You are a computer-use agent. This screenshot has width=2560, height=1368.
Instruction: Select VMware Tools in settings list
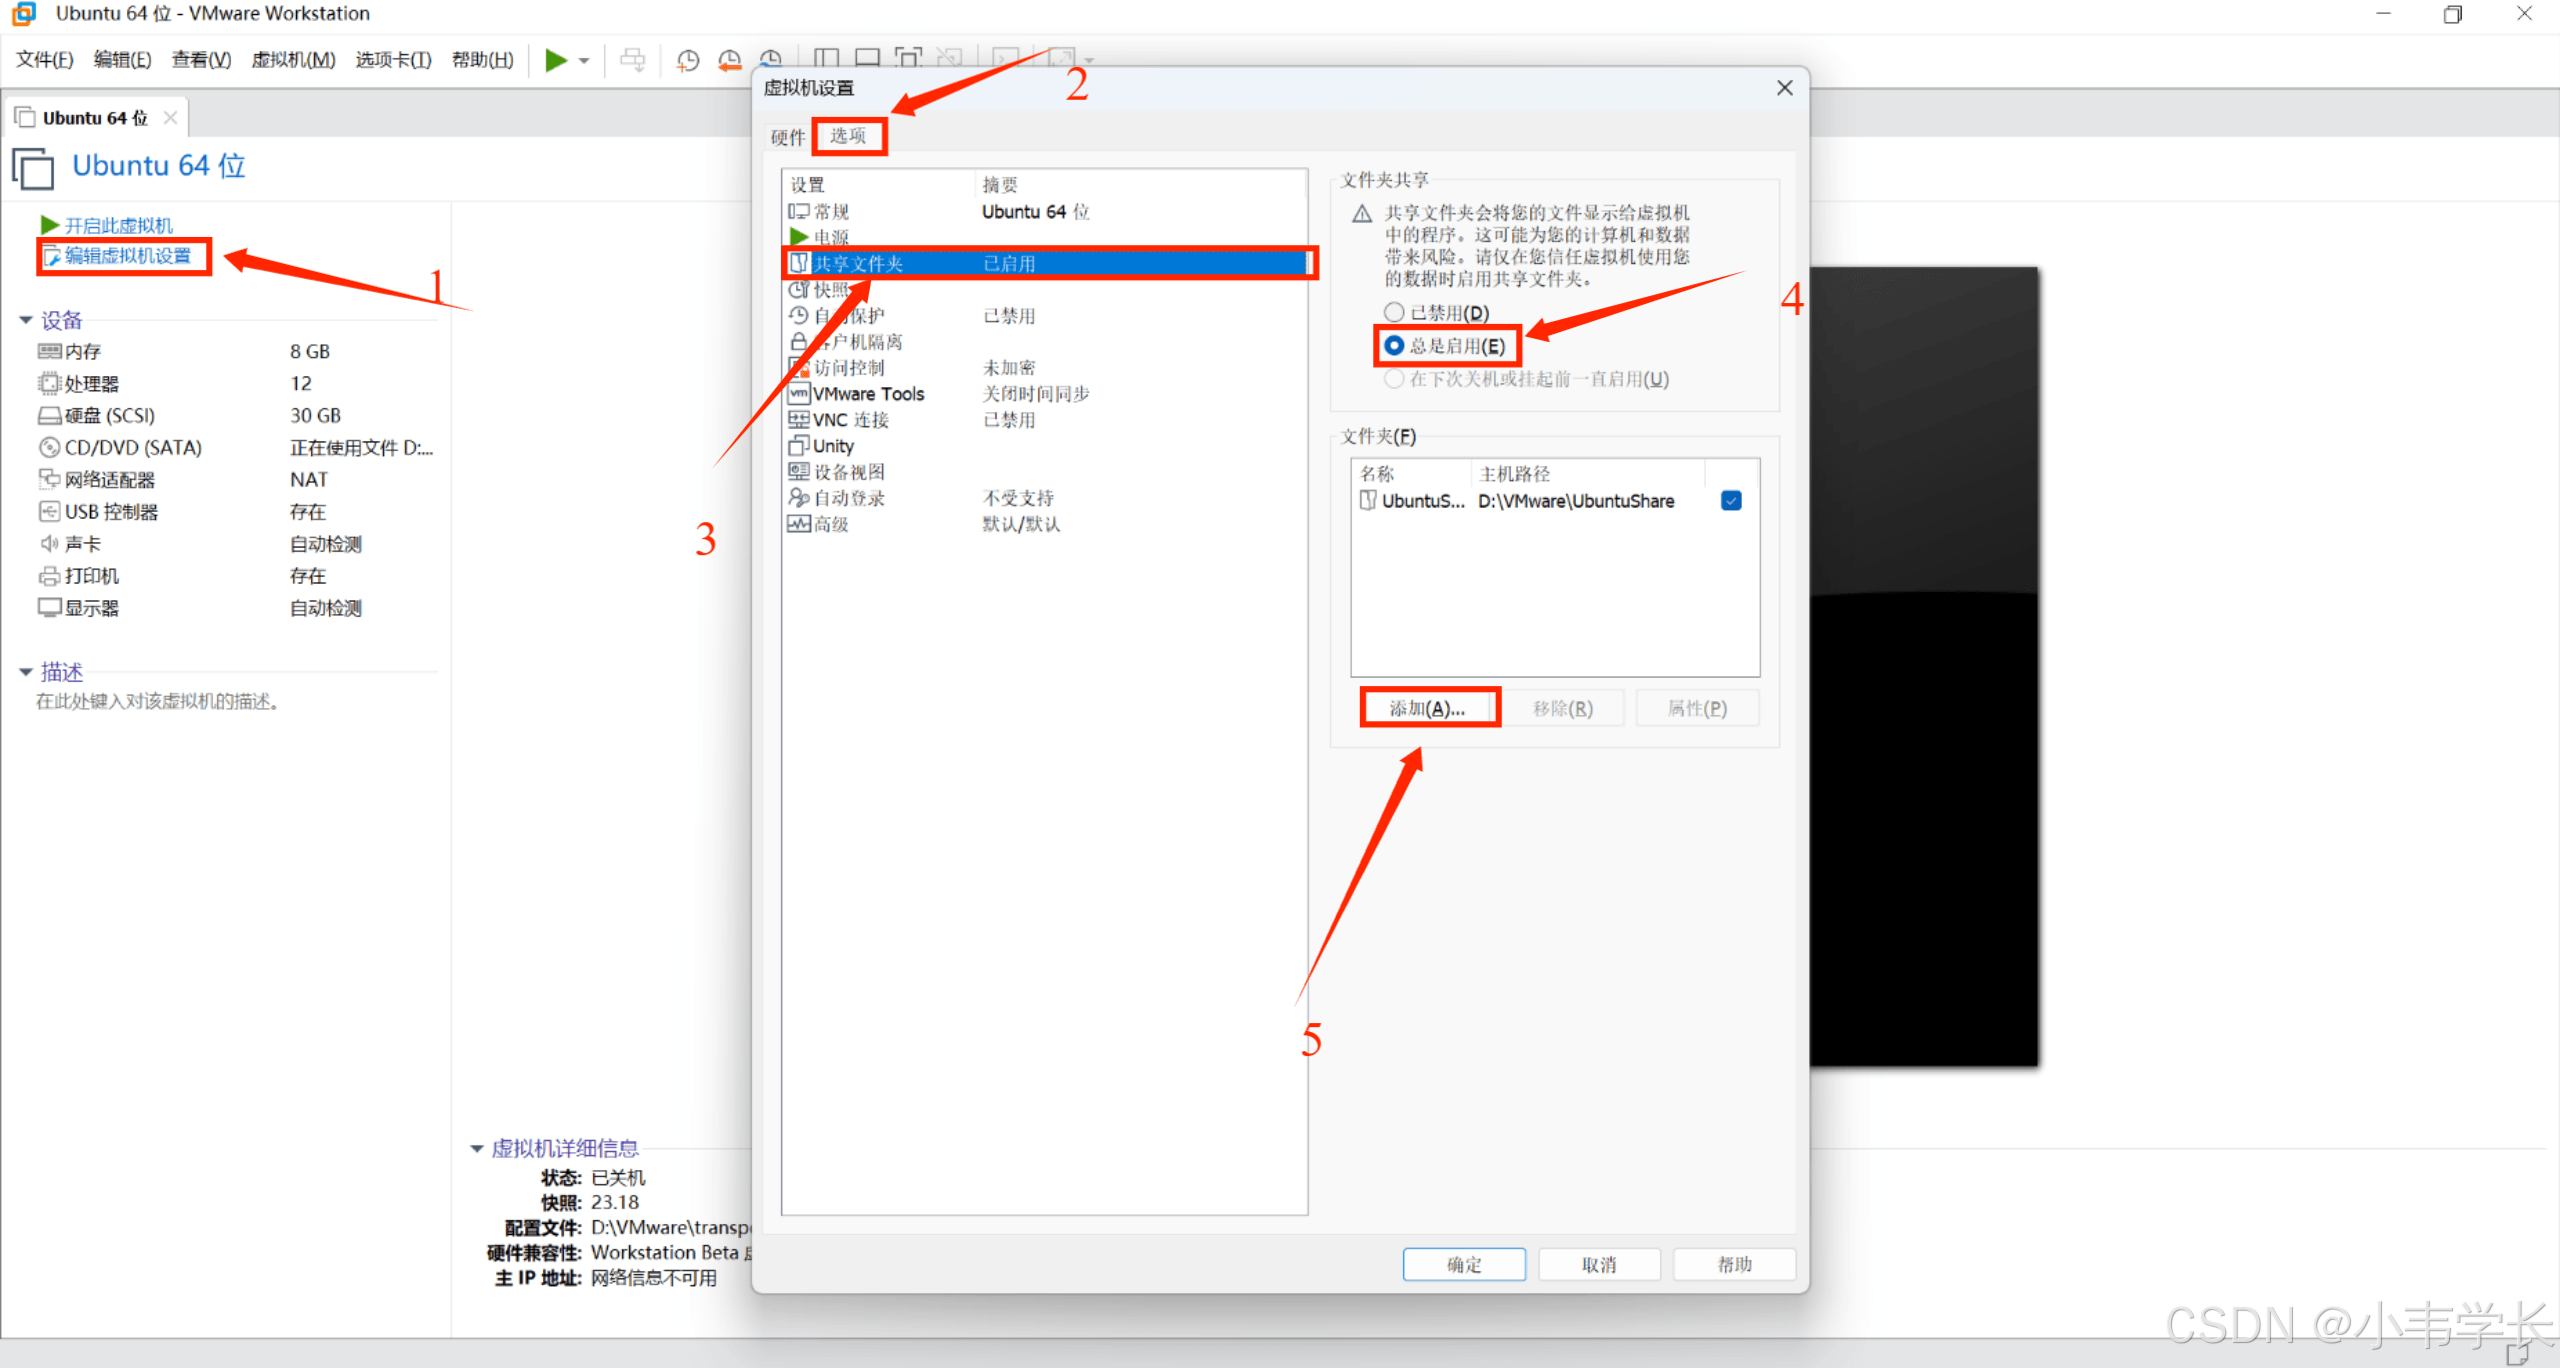pyautogui.click(x=867, y=394)
